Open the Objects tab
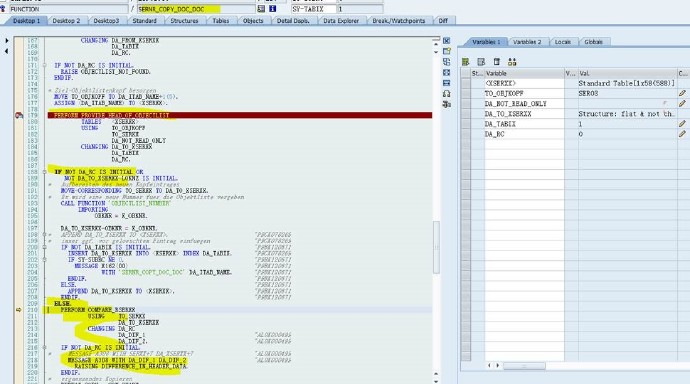 253,21
